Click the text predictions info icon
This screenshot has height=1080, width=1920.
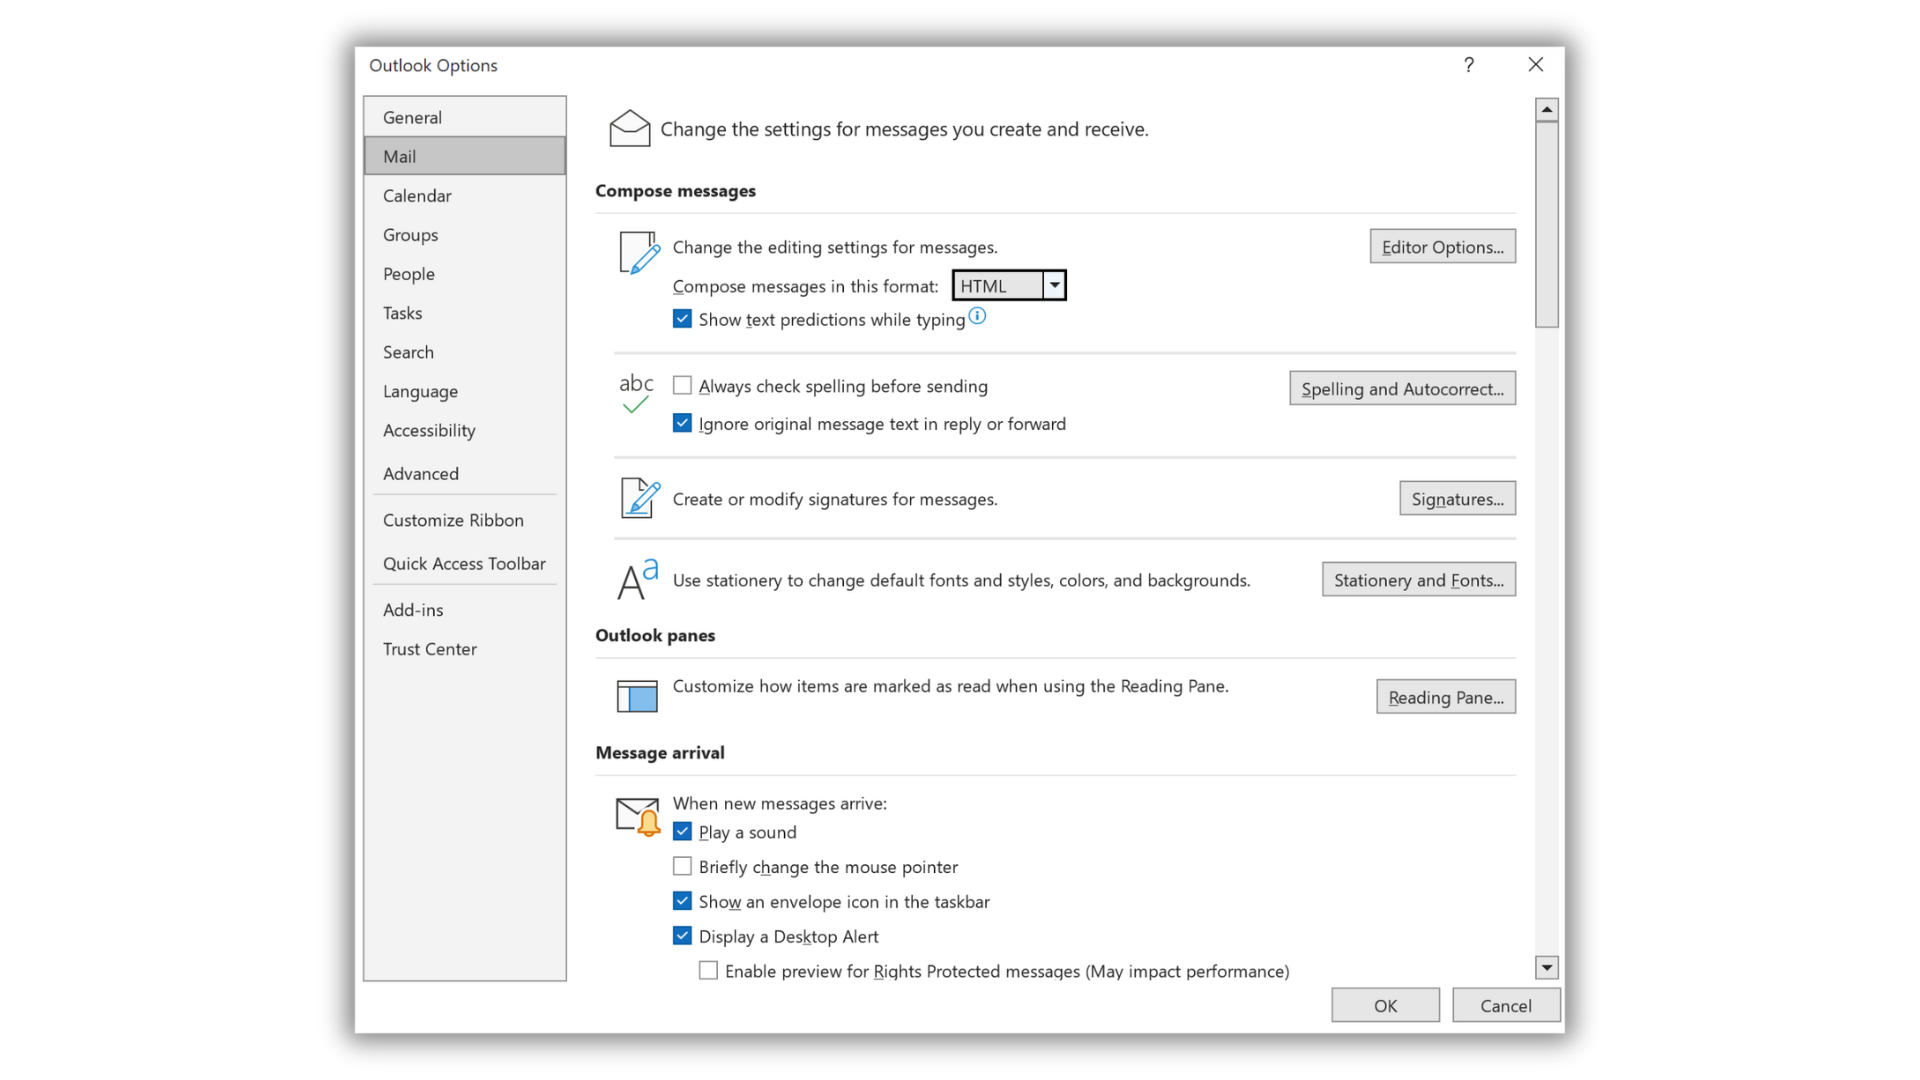click(x=978, y=316)
